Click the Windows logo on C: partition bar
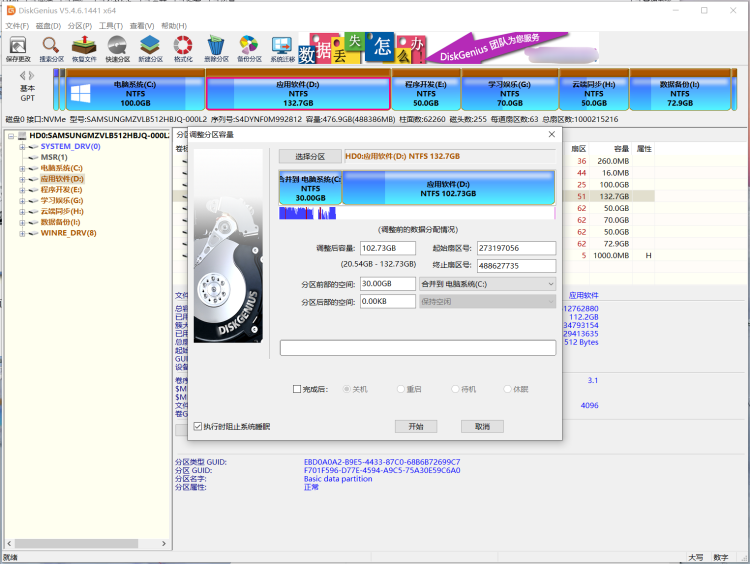This screenshot has width=750, height=564. [x=80, y=93]
